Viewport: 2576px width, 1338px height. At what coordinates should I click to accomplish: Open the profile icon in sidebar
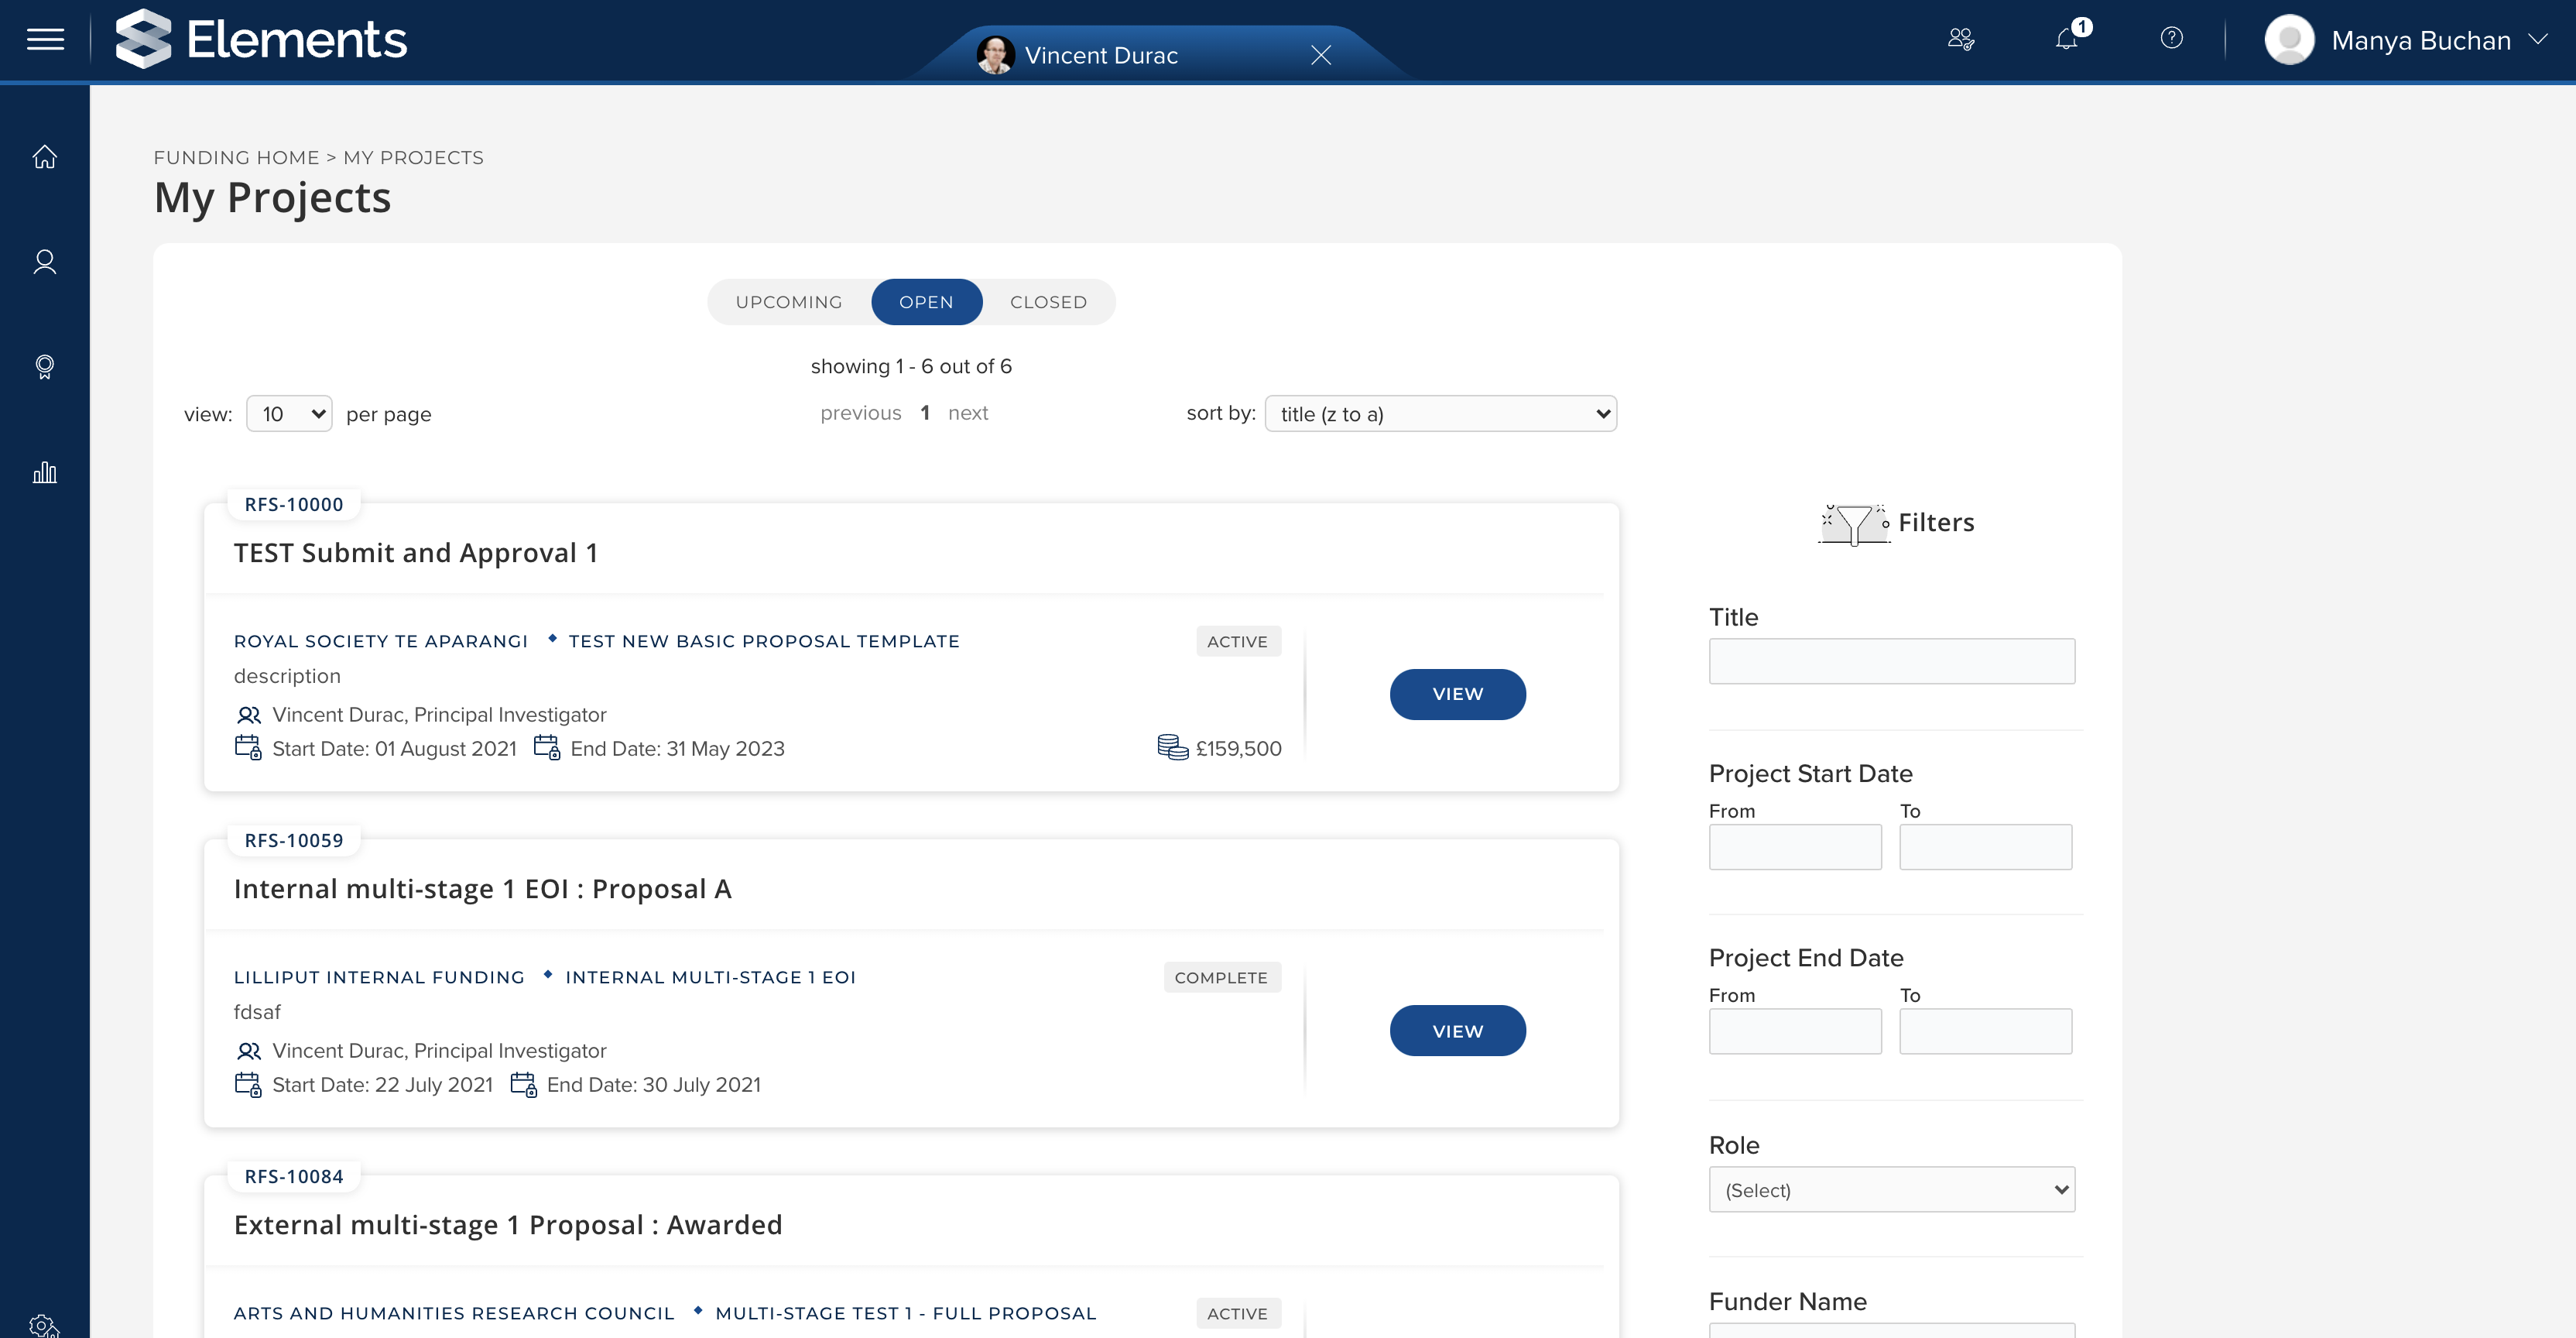pyautogui.click(x=44, y=262)
